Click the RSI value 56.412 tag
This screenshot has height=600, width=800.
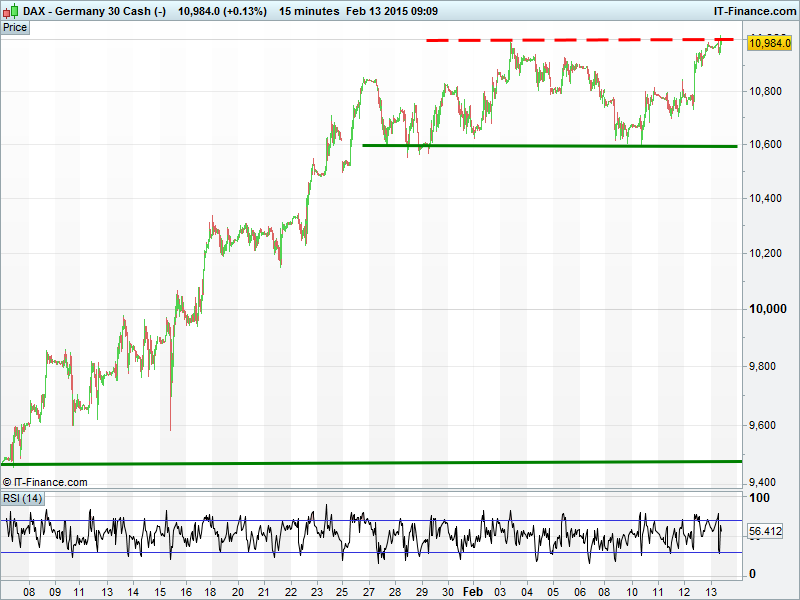pyautogui.click(x=764, y=532)
